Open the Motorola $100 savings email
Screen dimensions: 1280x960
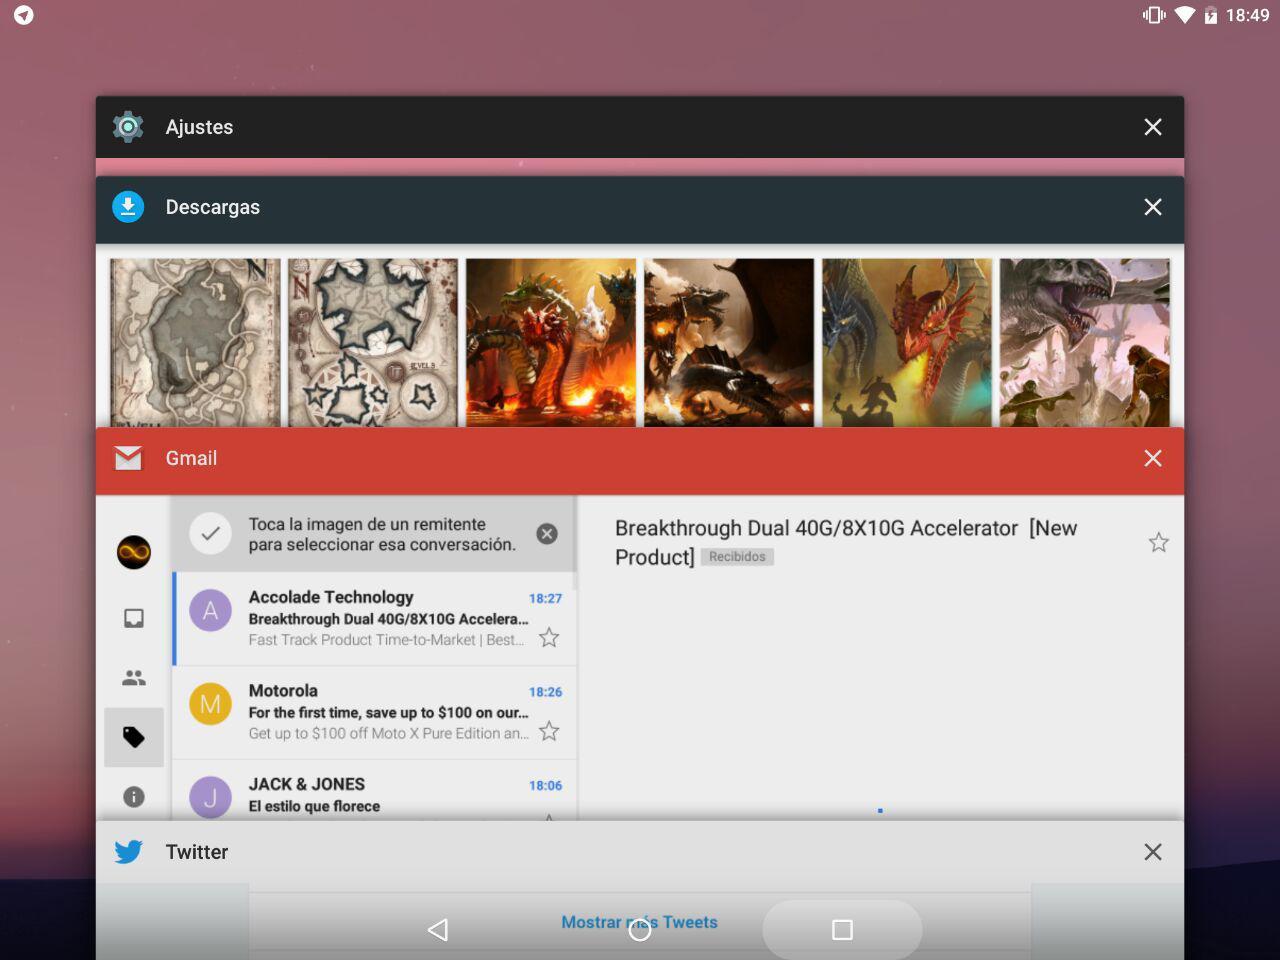coord(375,713)
